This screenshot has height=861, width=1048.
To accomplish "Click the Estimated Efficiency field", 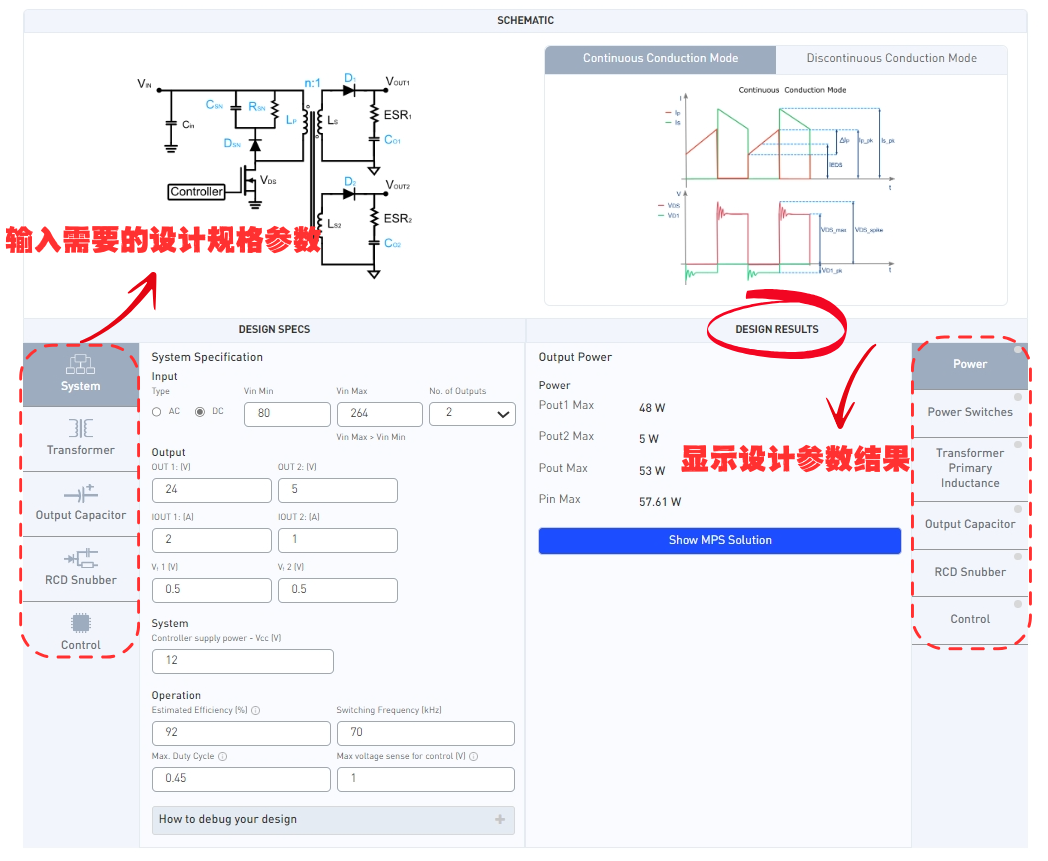I will pyautogui.click(x=241, y=733).
